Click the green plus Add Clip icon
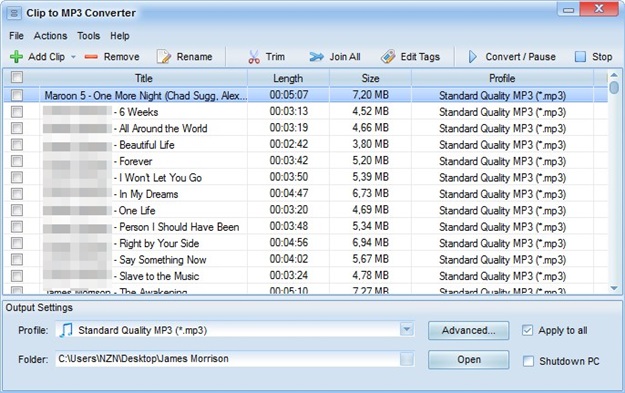 pos(16,57)
